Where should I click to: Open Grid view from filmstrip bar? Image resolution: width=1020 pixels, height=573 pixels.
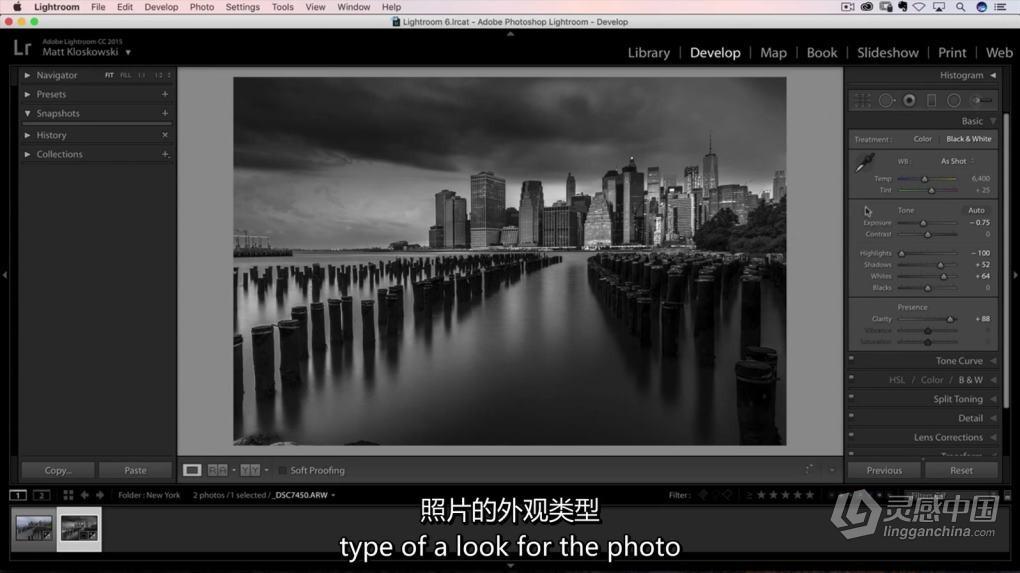(68, 495)
